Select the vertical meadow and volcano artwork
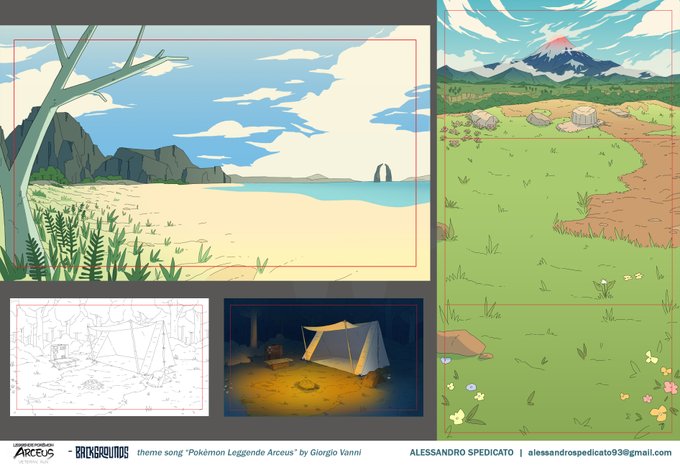 (x=559, y=220)
